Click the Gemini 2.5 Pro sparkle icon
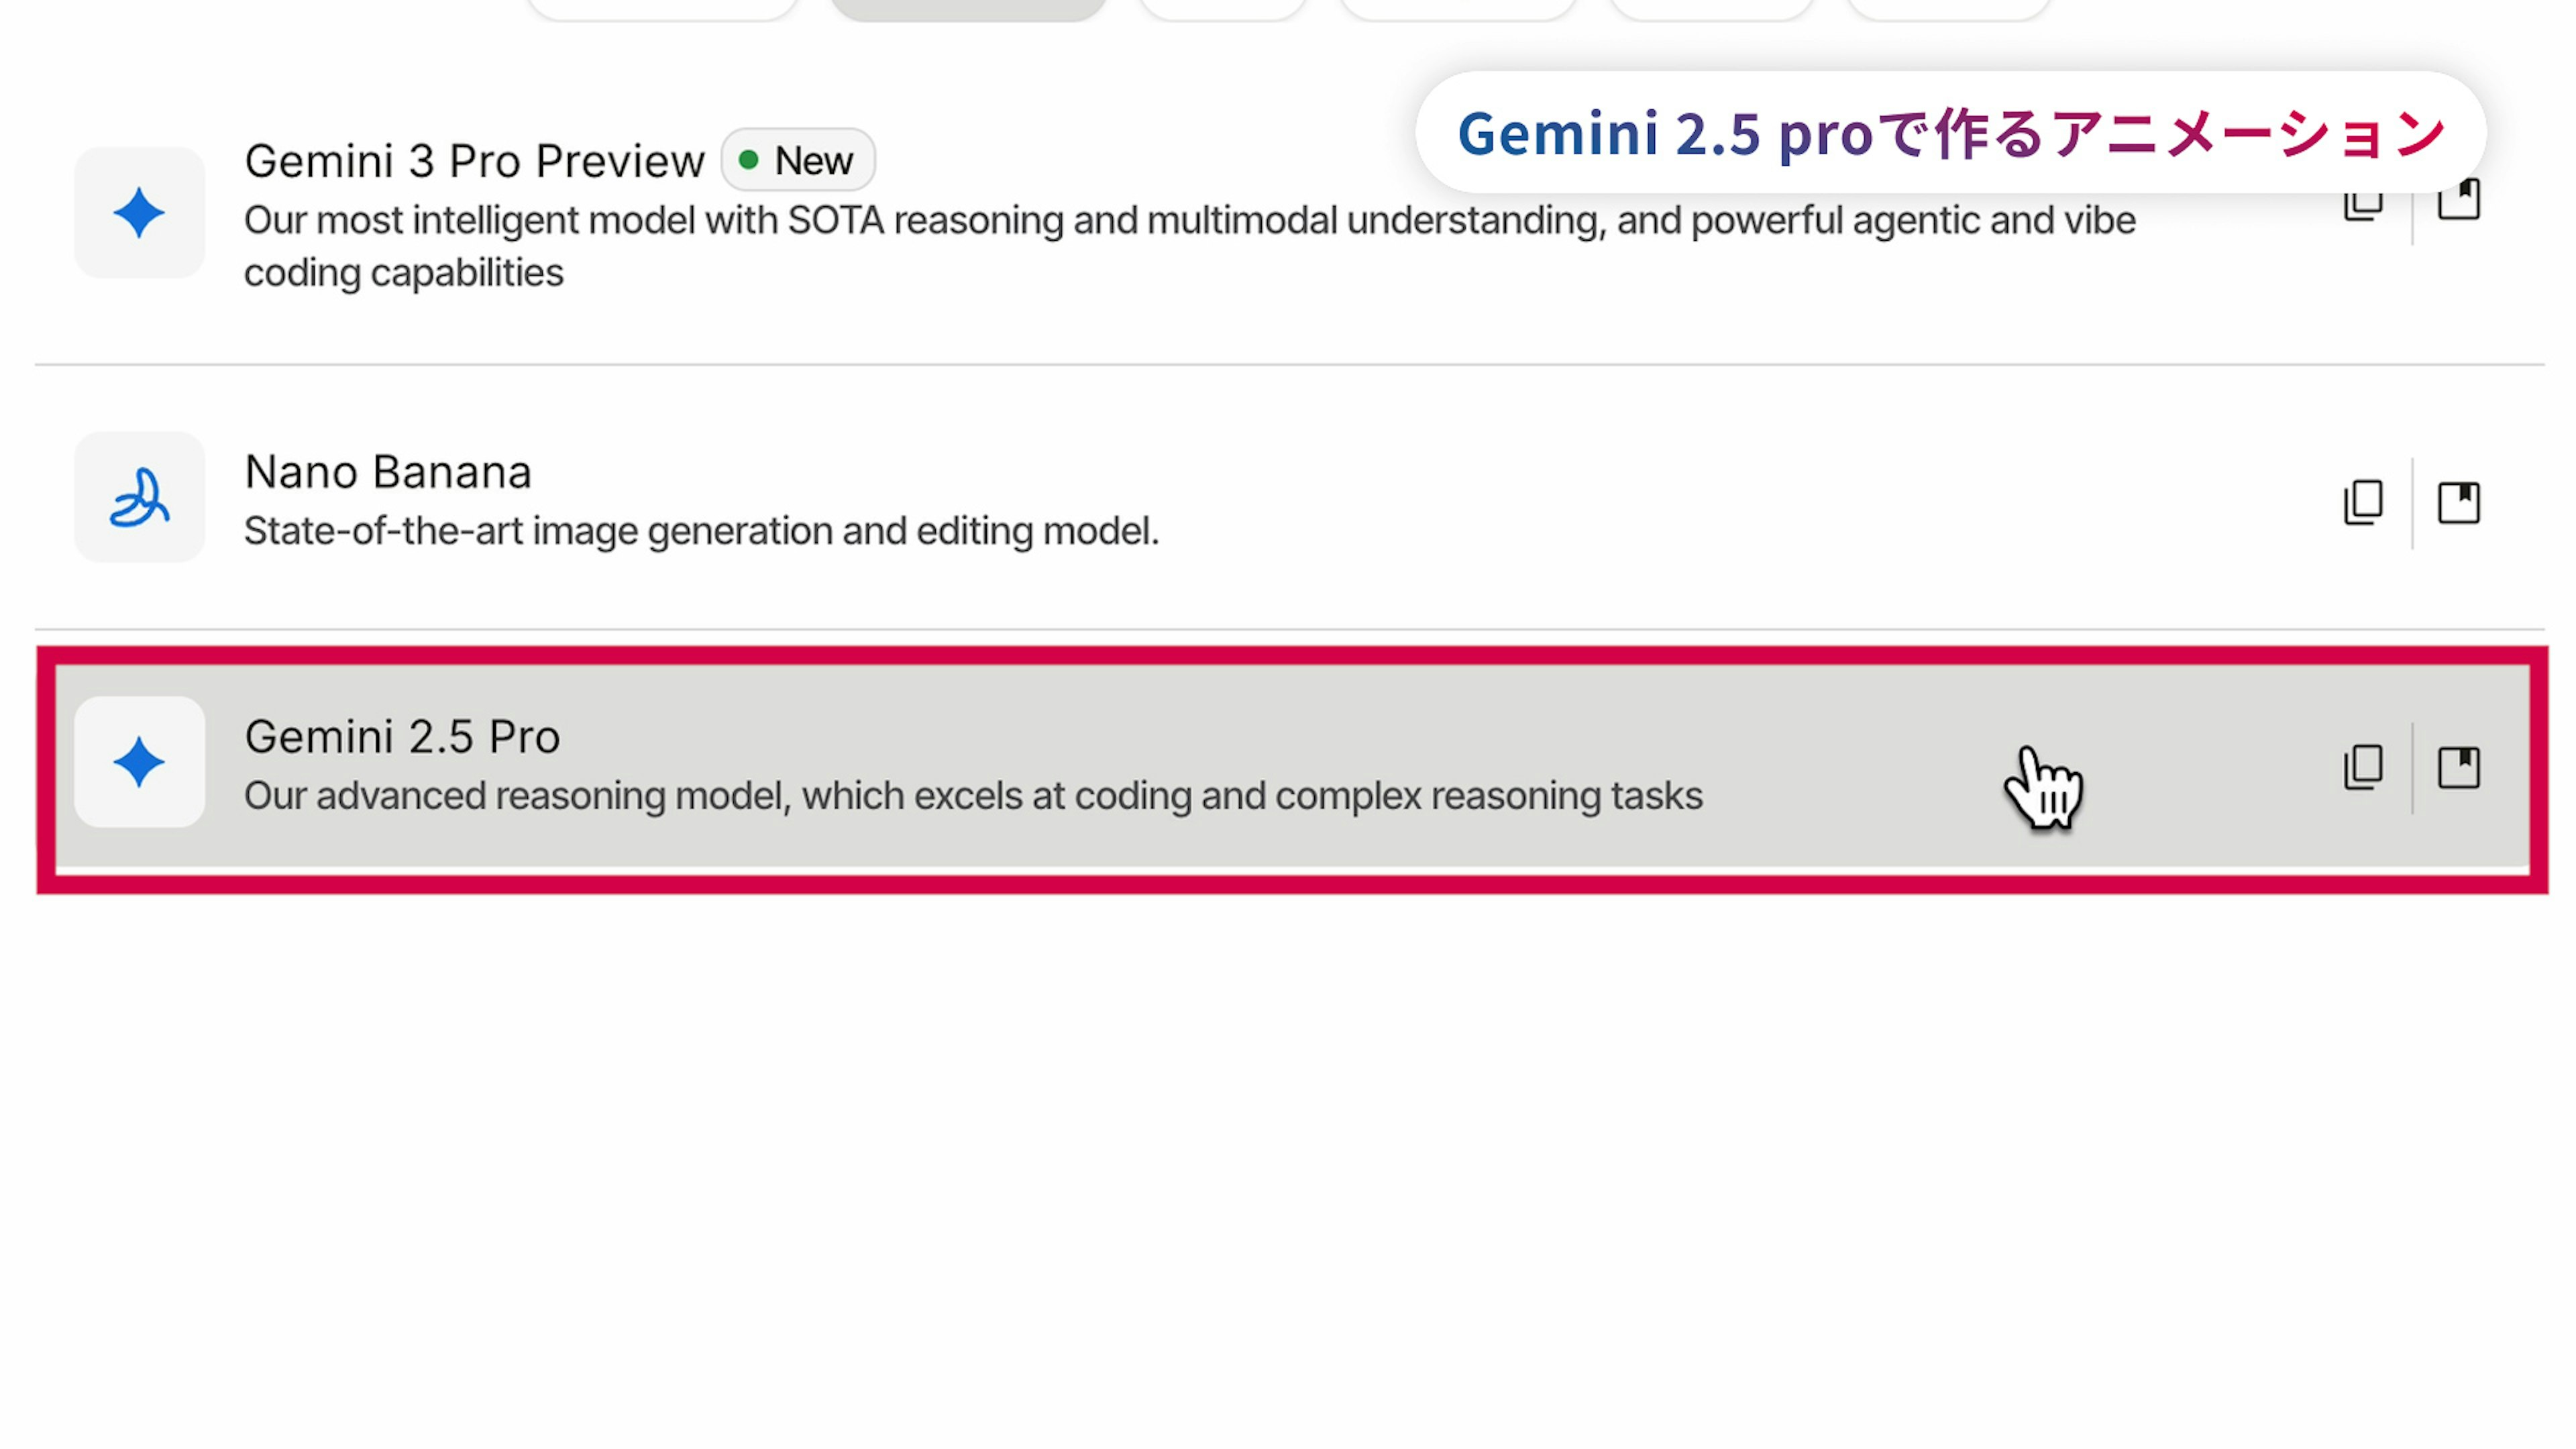Screen dimensions: 2576x1449 [x=139, y=762]
